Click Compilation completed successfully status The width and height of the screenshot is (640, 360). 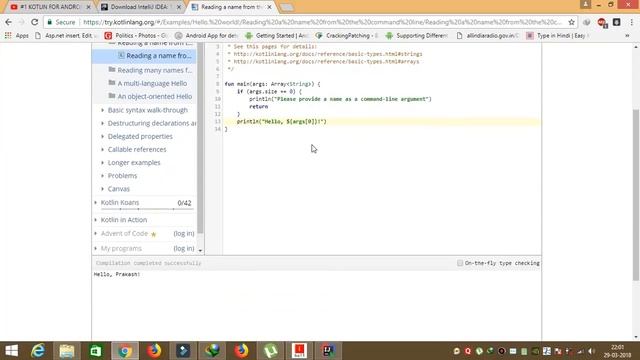[x=149, y=263]
